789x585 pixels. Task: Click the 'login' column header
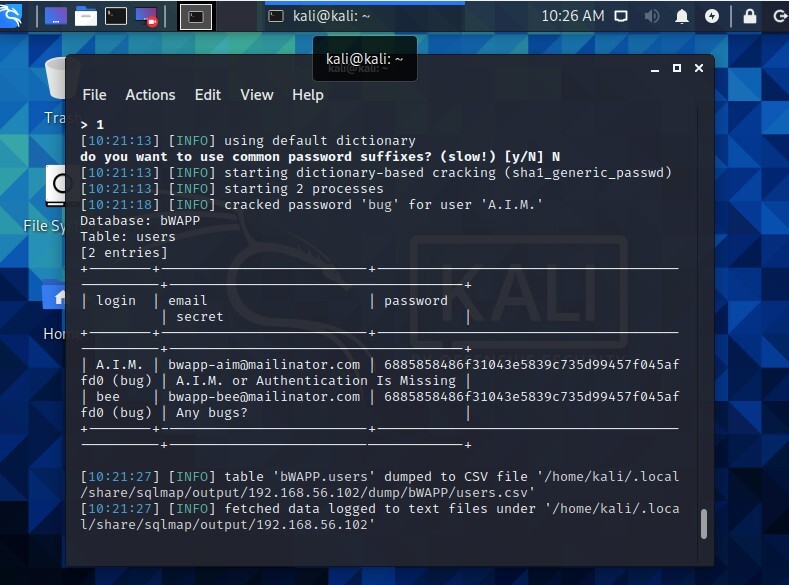[x=116, y=301]
